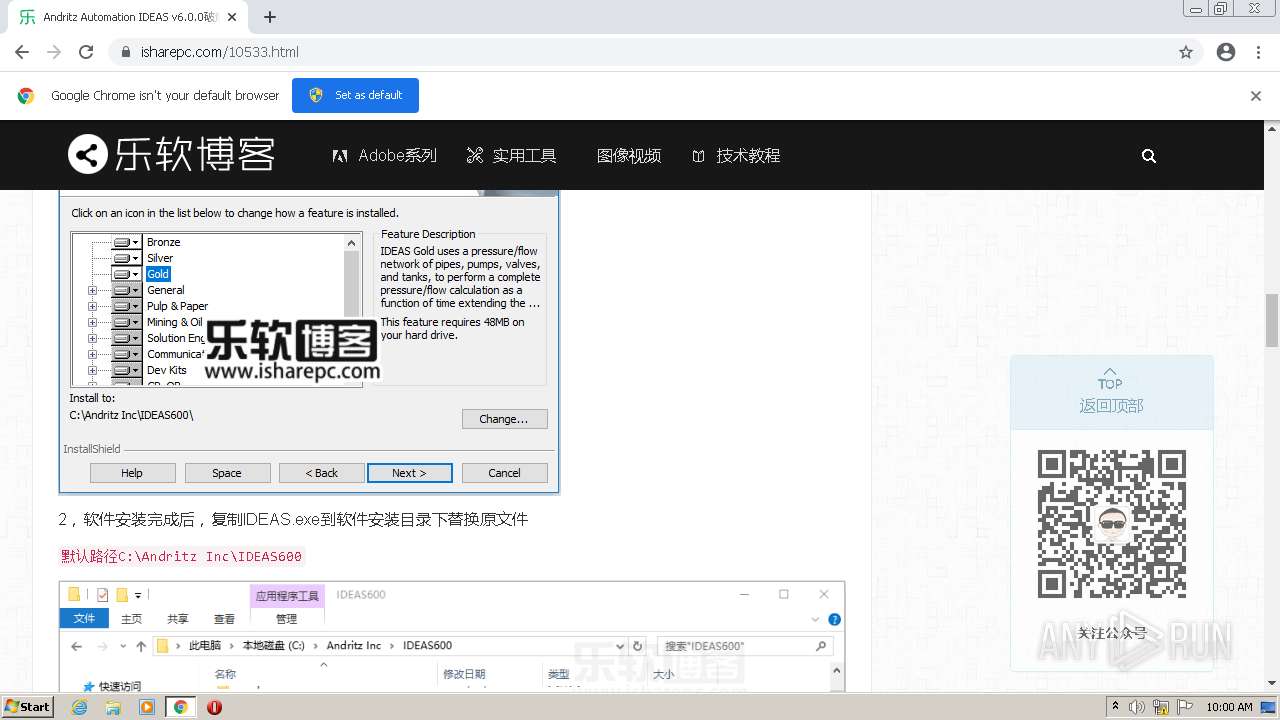Click the 管理 tab in the explorer screenshot
The height and width of the screenshot is (720, 1280).
[286, 618]
